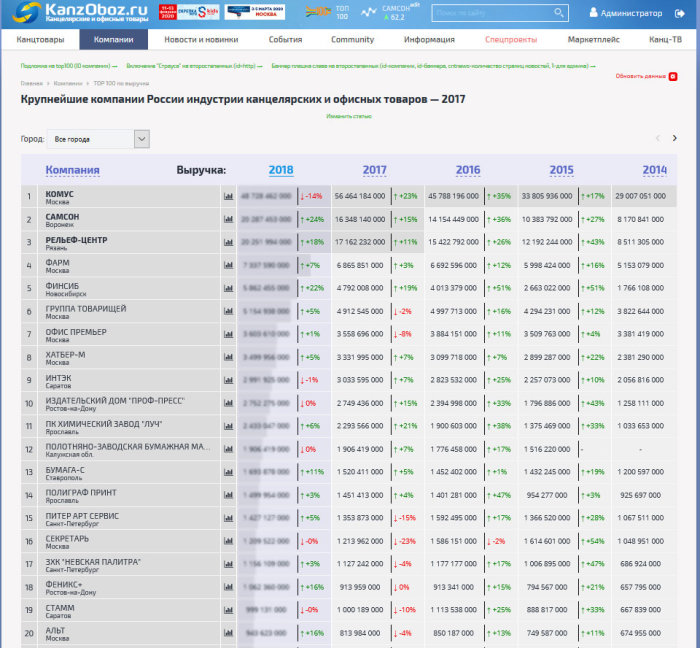This screenshot has width=700, height=648.
Task: Click the logout arrow icon
Action: pyautogui.click(x=679, y=13)
